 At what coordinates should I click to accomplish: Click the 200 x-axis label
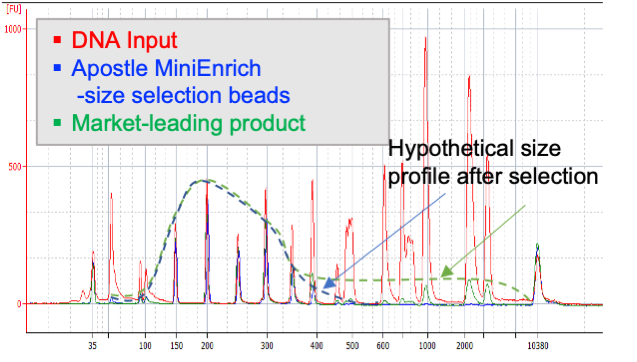coord(207,346)
